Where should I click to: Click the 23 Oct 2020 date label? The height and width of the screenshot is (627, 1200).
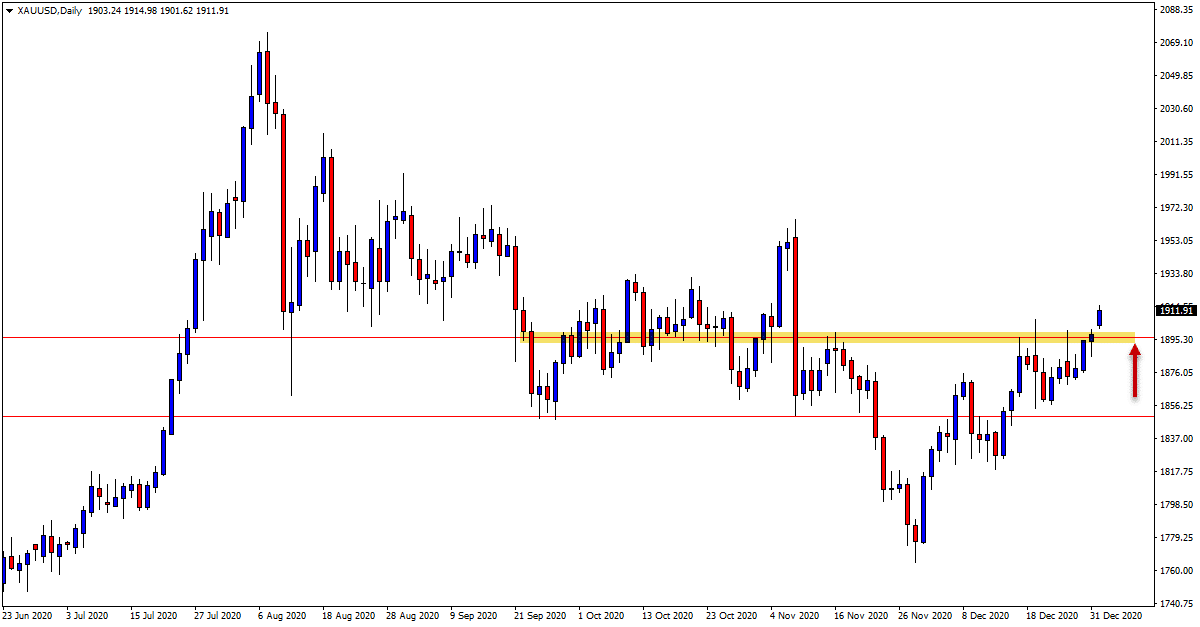[x=732, y=616]
